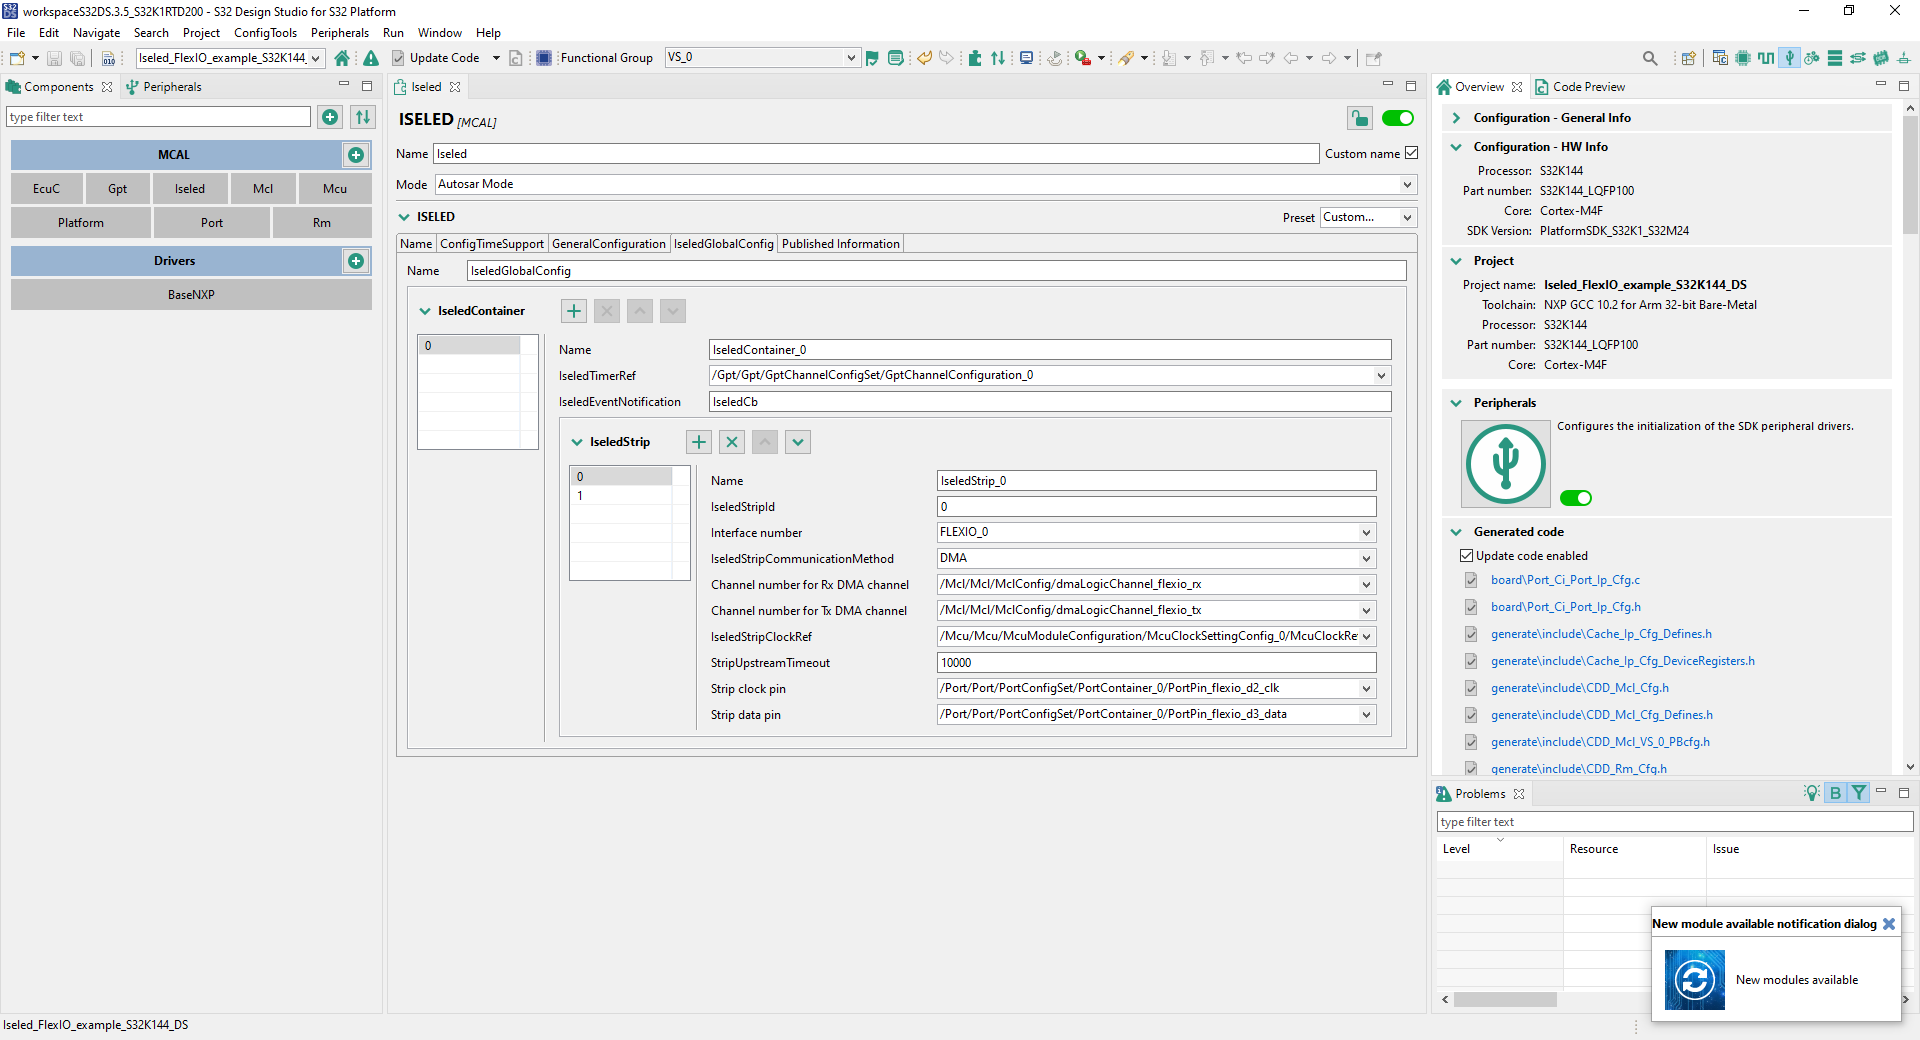Screen dimensions: 1920x1040
Task: Select IseledStrip list item 1
Action: click(x=622, y=496)
